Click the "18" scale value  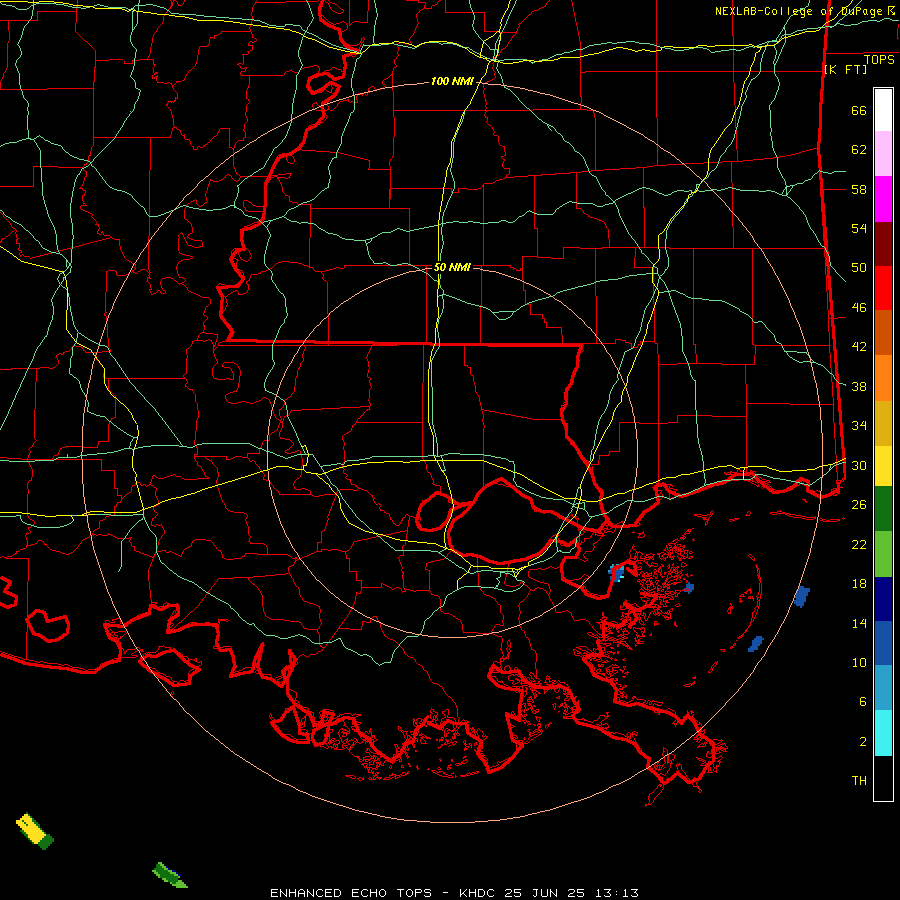tap(859, 584)
